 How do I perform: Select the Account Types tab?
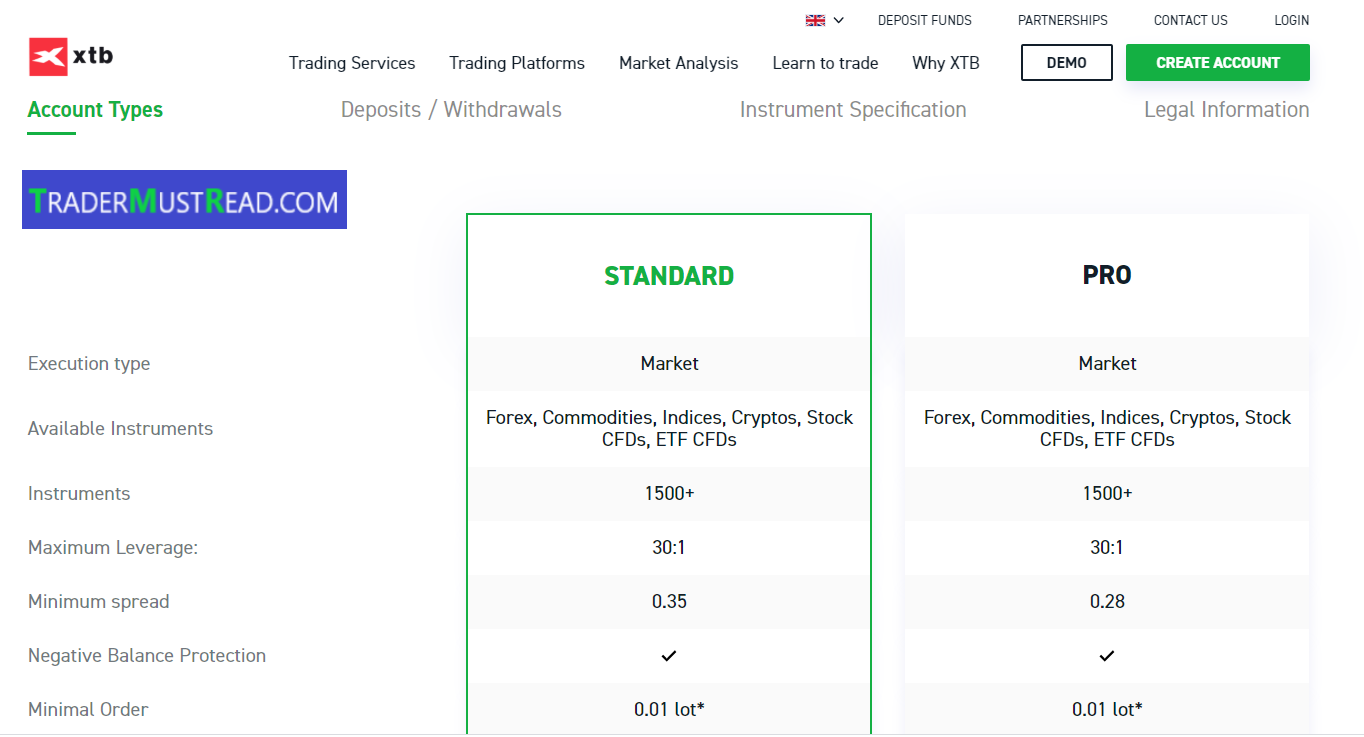tap(95, 110)
